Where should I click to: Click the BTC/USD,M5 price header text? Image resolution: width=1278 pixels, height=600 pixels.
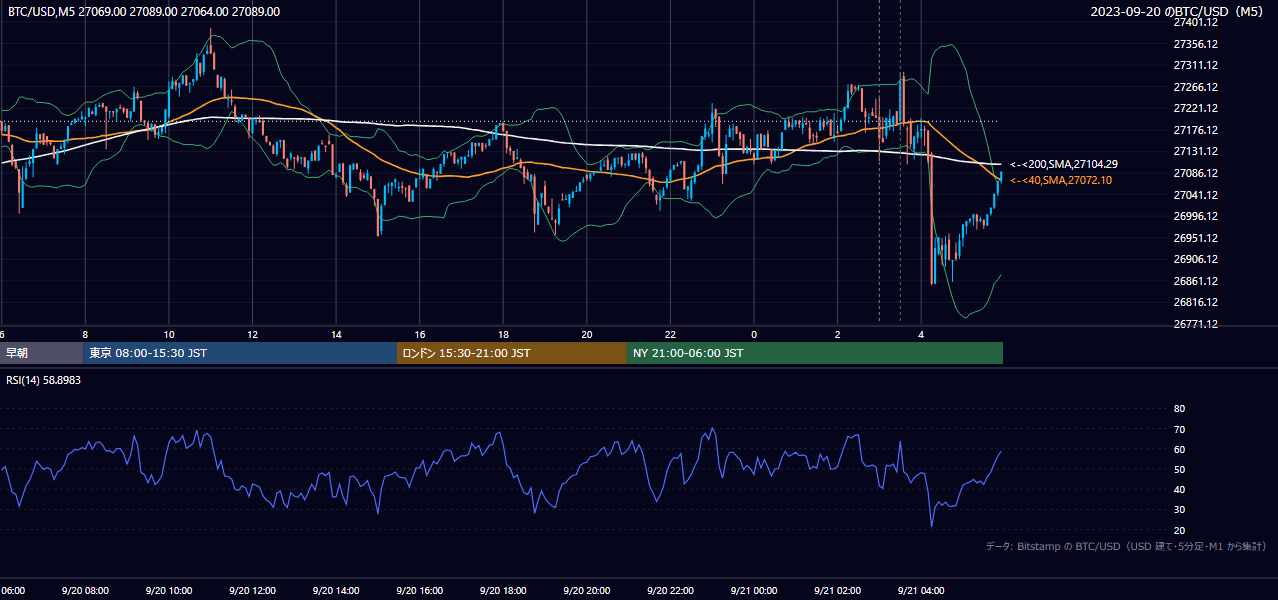[144, 12]
